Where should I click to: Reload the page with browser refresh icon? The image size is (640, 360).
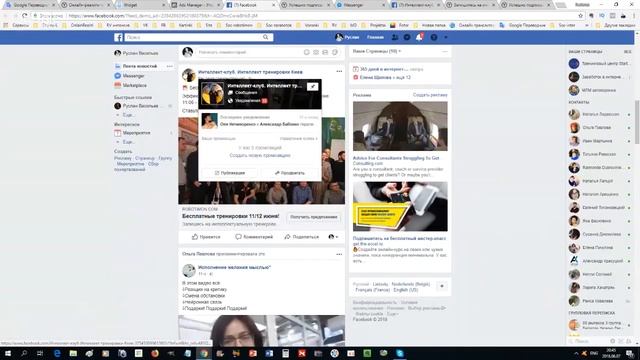coord(24,16)
